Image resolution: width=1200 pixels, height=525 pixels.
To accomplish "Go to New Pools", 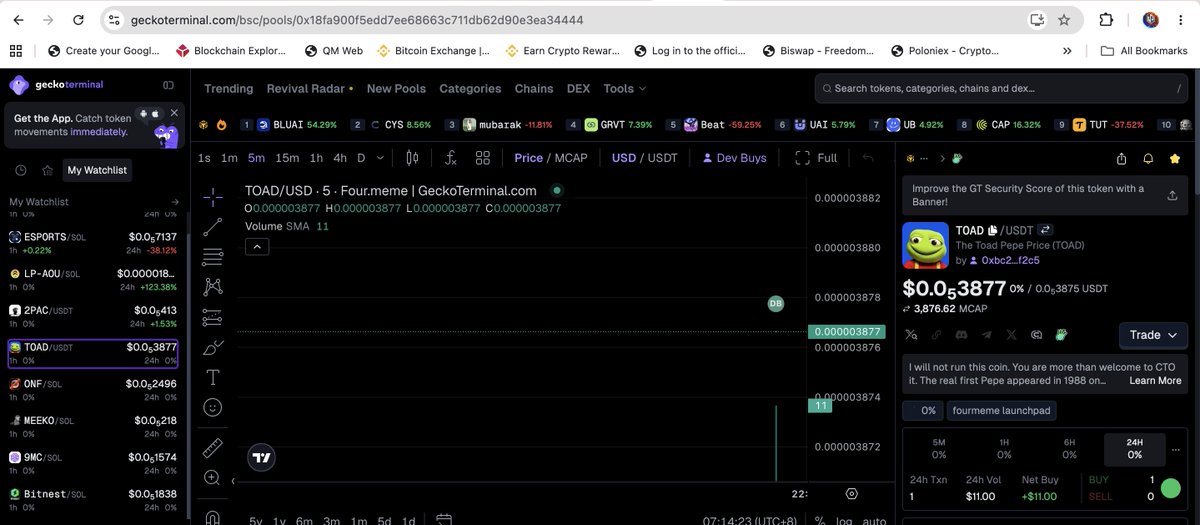I will click(396, 88).
